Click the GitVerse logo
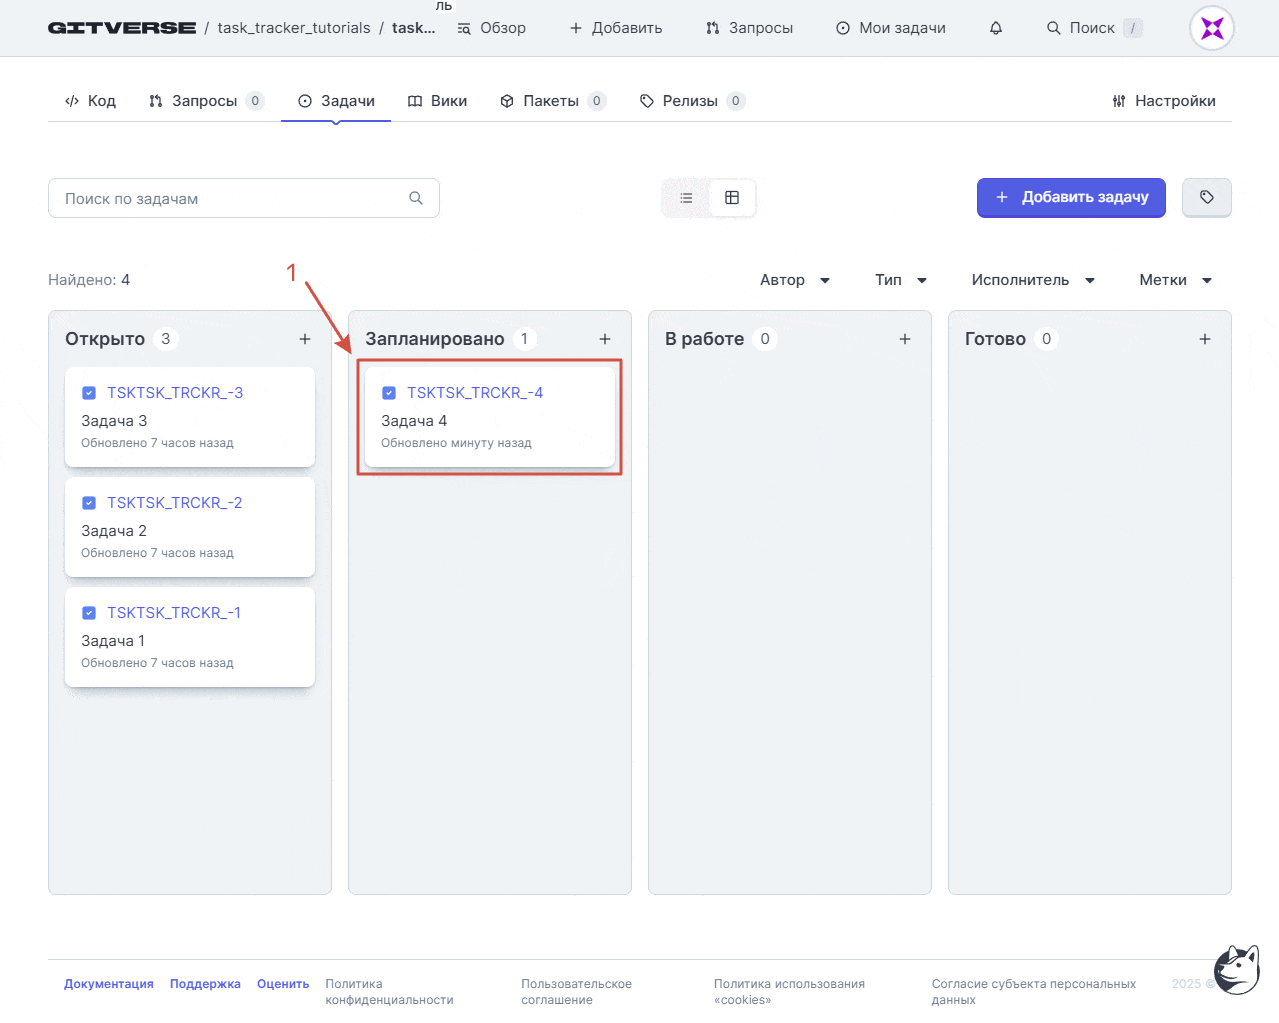Image resolution: width=1279 pixels, height=1023 pixels. [x=122, y=28]
